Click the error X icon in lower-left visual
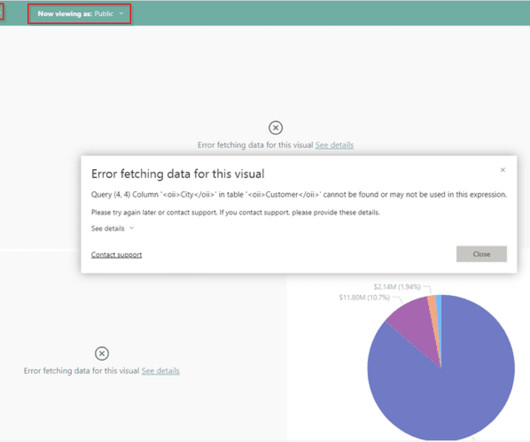This screenshot has width=530, height=442. tap(102, 353)
